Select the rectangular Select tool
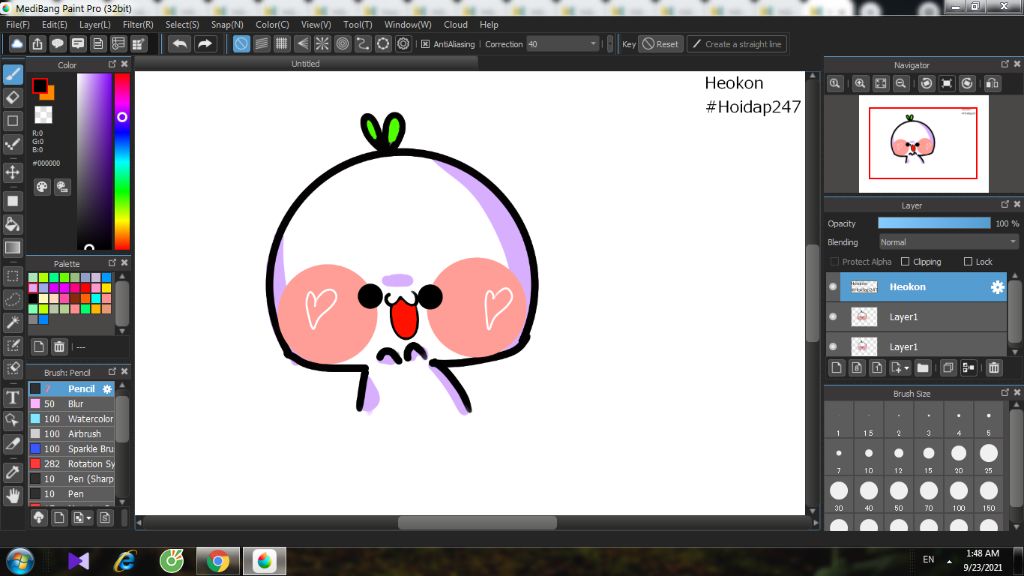This screenshot has height=576, width=1024. (12, 276)
